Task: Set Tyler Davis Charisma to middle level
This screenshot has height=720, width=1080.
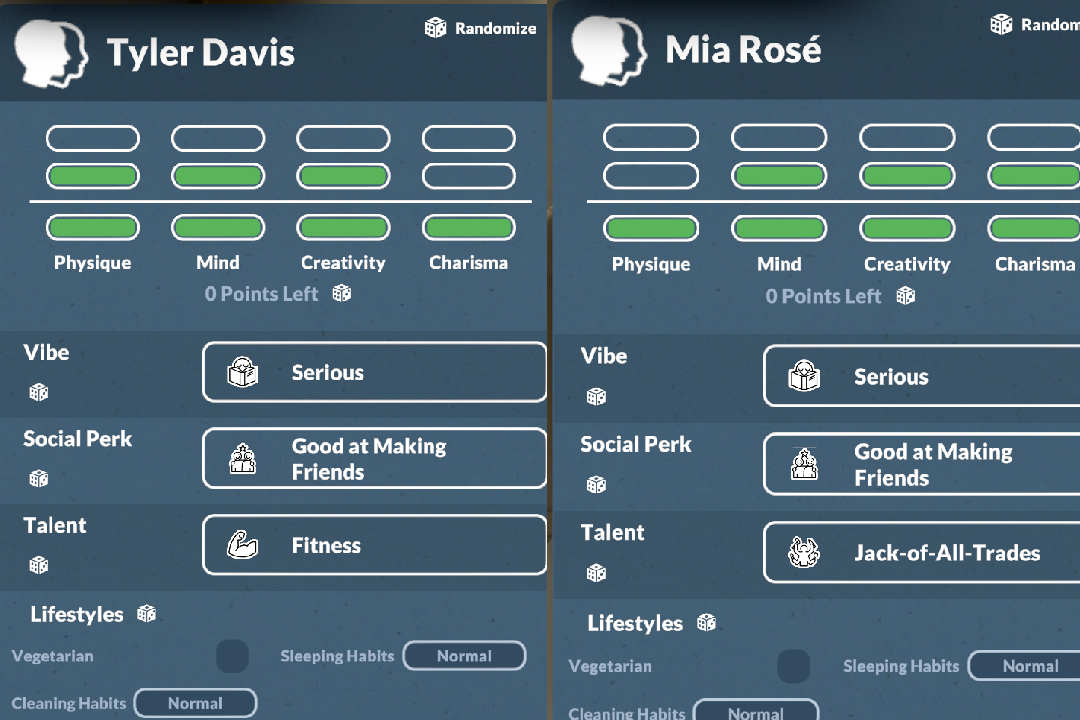Action: pos(469,176)
